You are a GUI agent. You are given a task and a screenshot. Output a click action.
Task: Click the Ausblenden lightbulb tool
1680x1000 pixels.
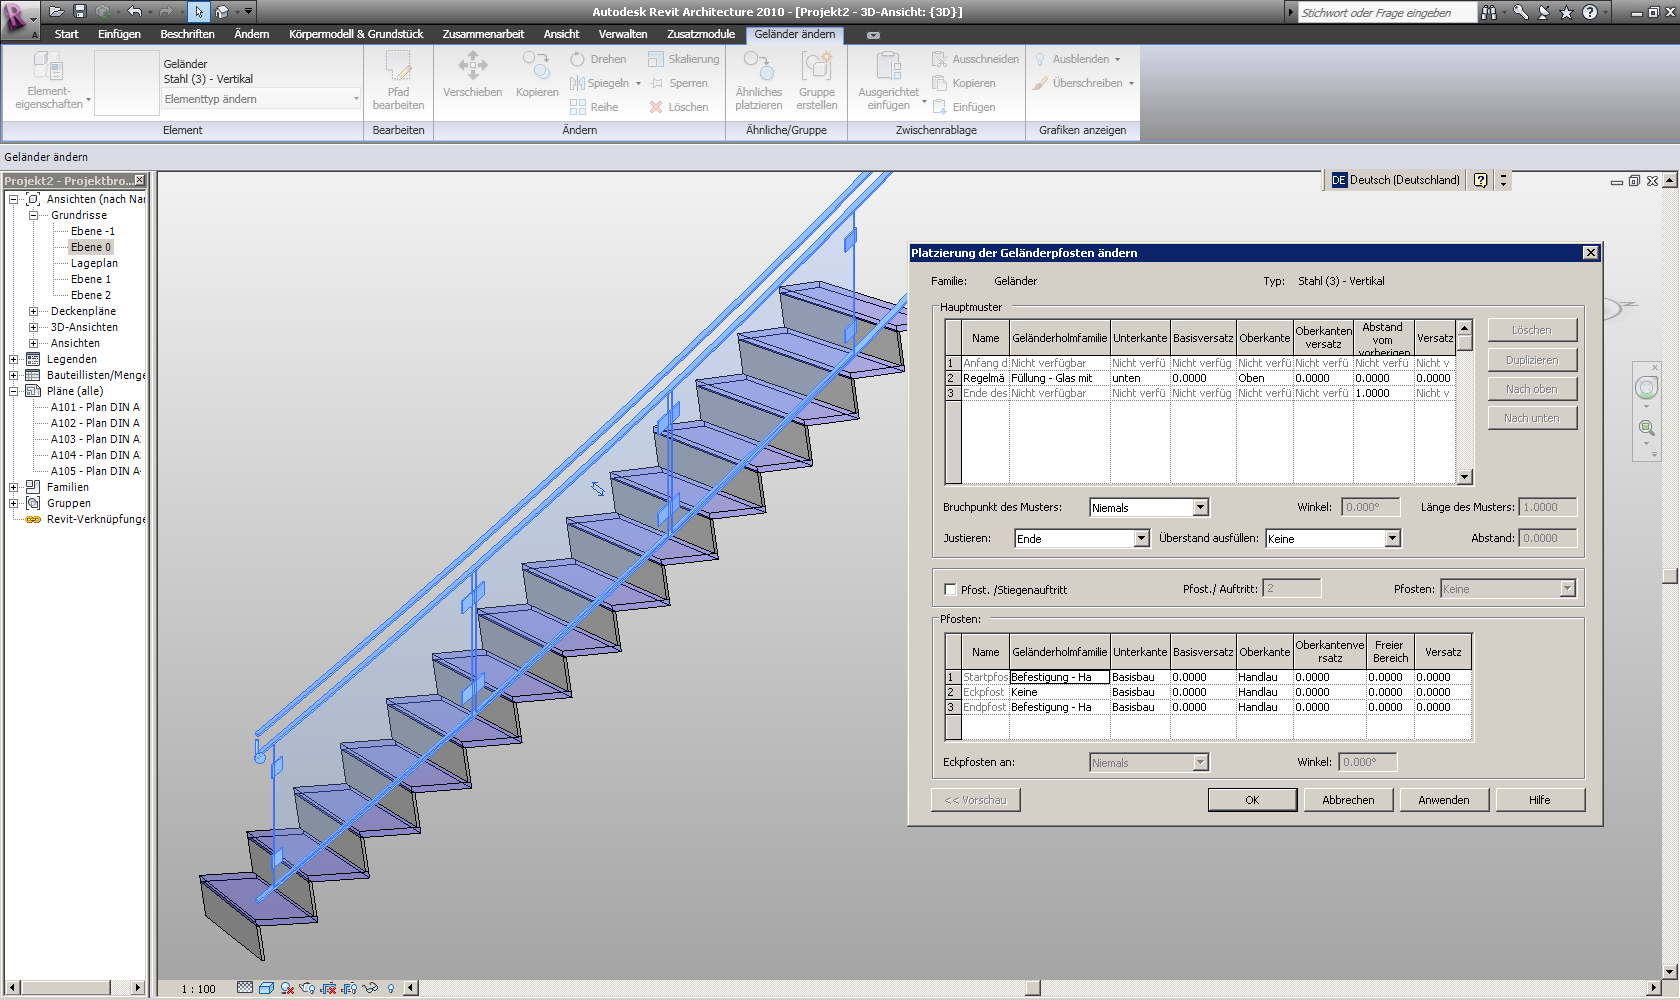click(x=1078, y=59)
